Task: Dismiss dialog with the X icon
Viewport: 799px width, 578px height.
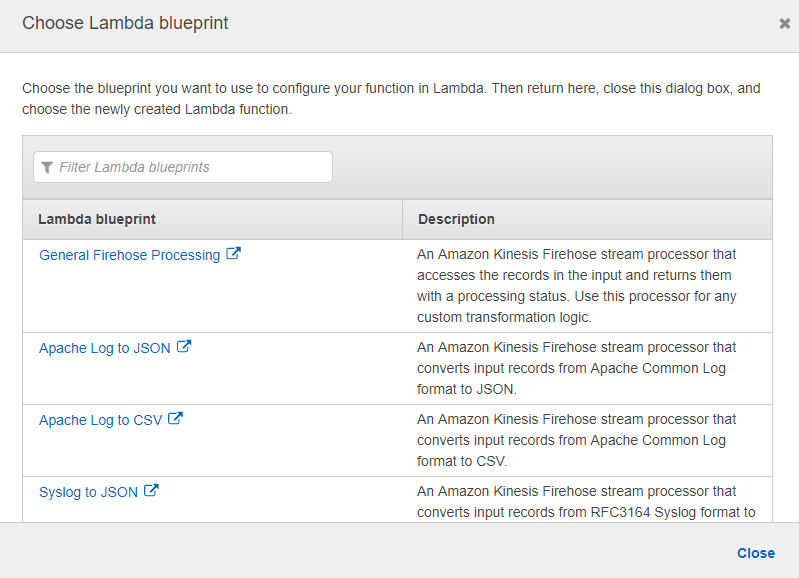Action: point(785,23)
